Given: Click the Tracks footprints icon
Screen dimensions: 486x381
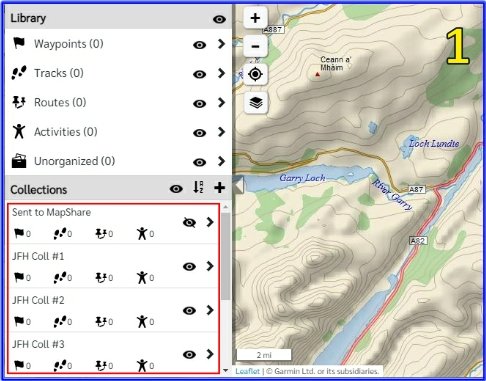Looking at the screenshot, I should 19,73.
